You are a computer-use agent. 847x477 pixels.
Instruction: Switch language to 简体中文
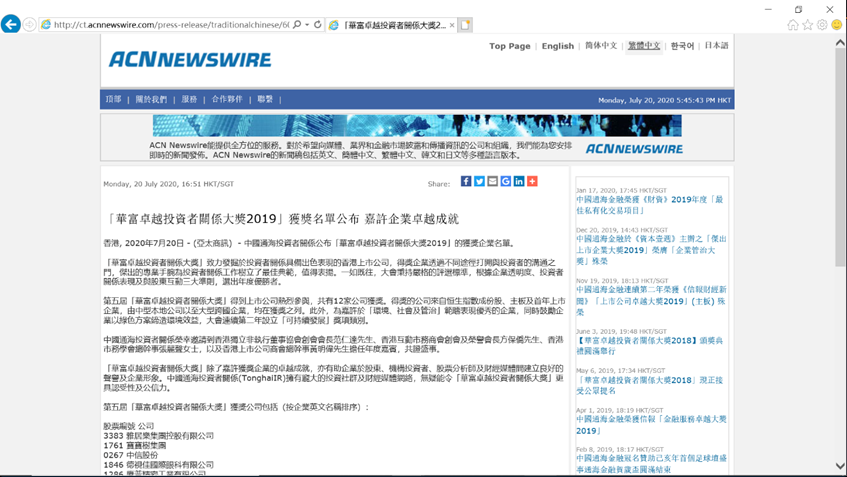tap(601, 46)
